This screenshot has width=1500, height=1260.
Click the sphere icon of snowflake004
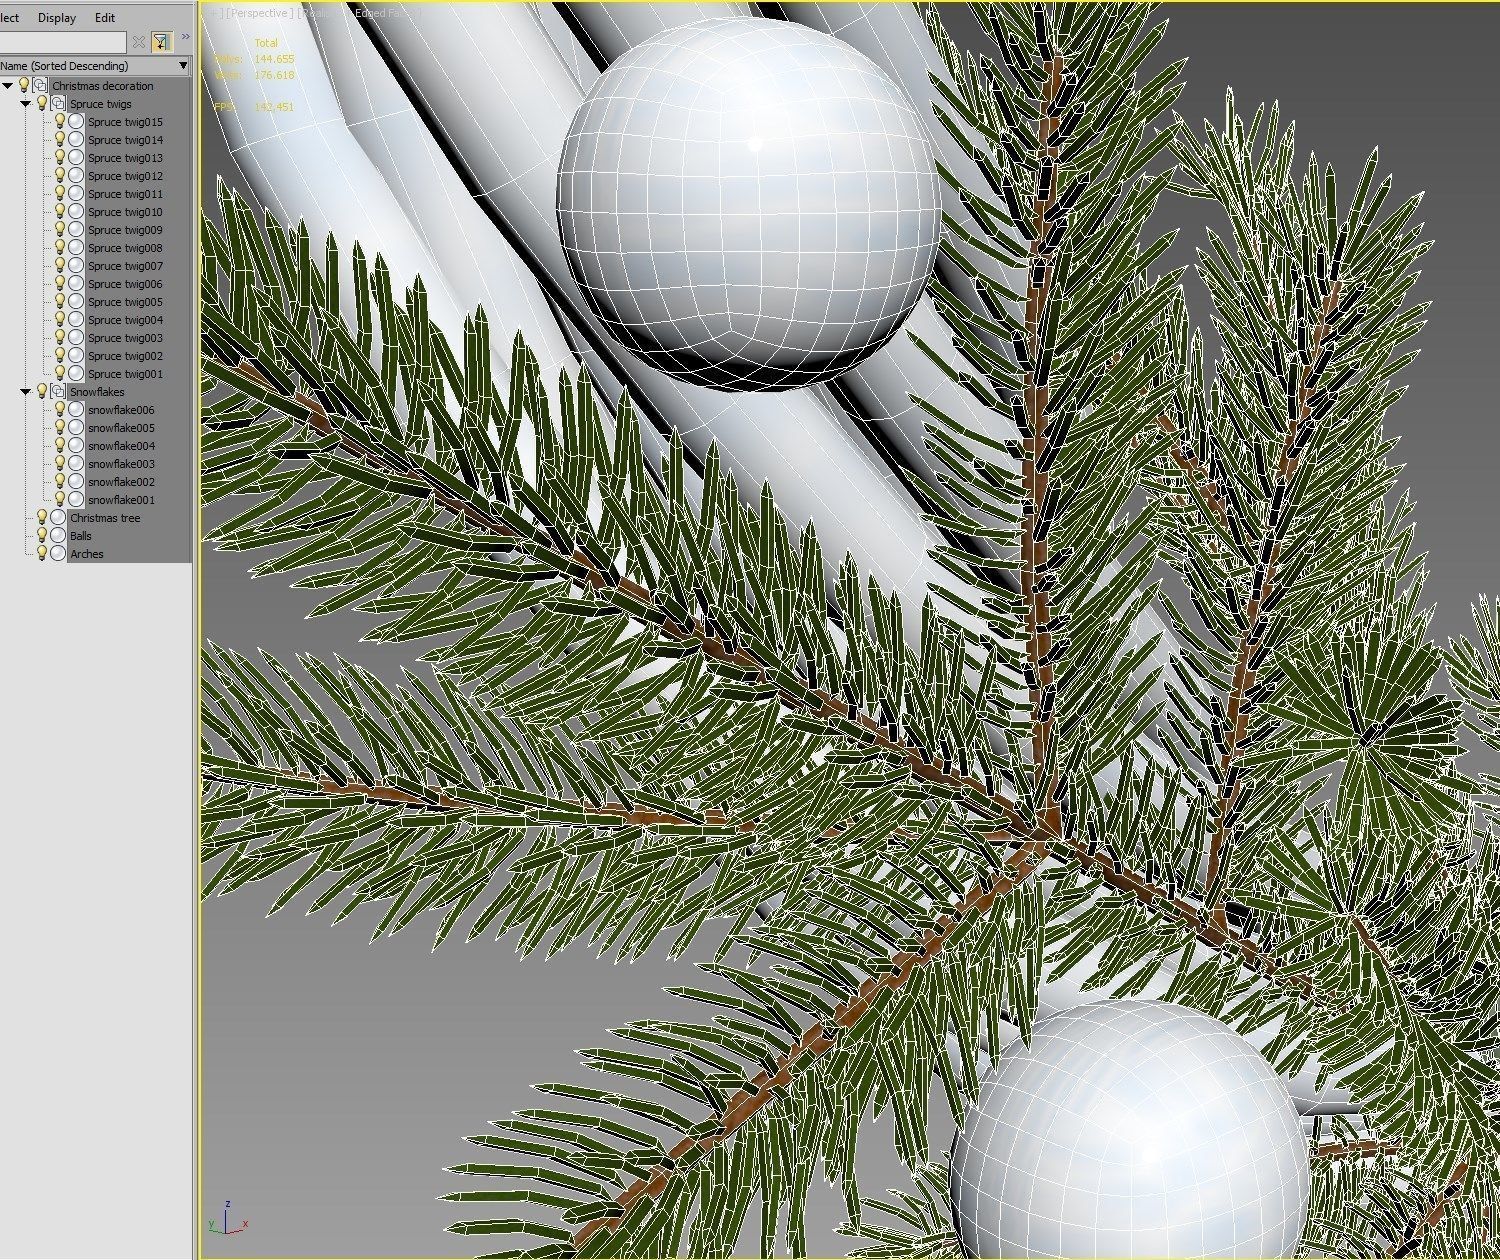coord(76,446)
